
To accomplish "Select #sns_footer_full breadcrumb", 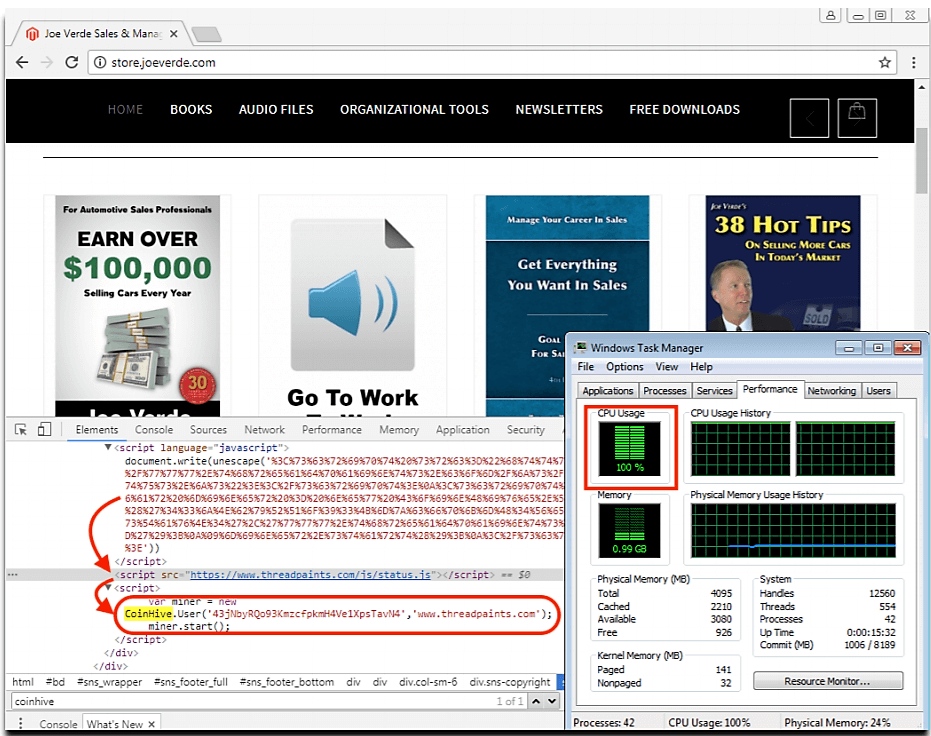I will click(191, 682).
